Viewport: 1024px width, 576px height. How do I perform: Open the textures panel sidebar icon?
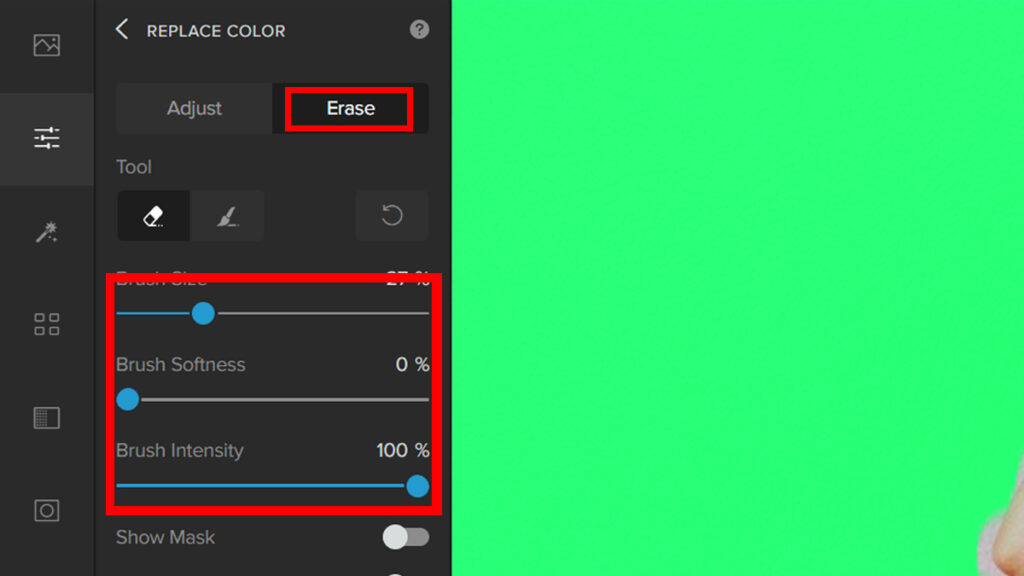46,418
